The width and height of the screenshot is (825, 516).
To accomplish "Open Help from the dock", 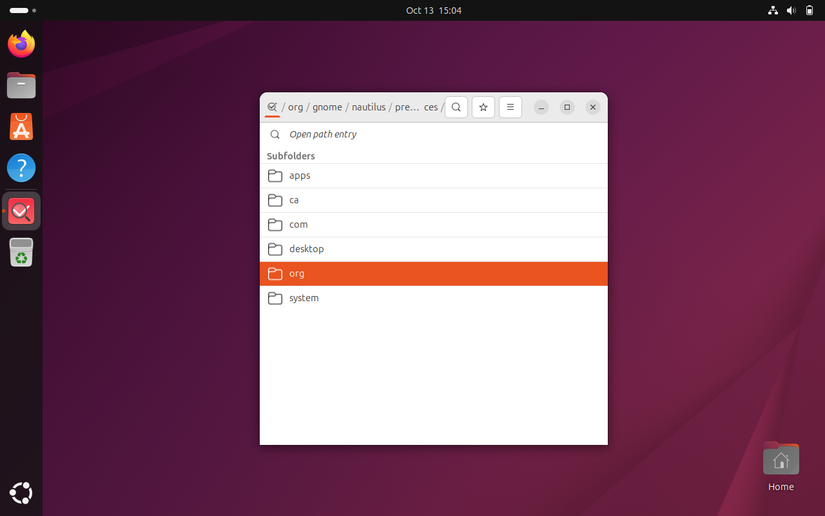I will pyautogui.click(x=21, y=168).
